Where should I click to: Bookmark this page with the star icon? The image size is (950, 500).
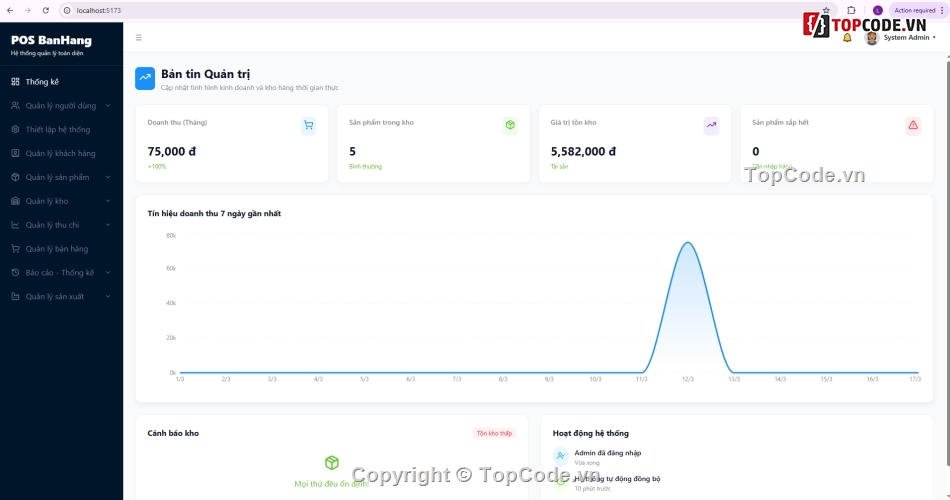[826, 10]
